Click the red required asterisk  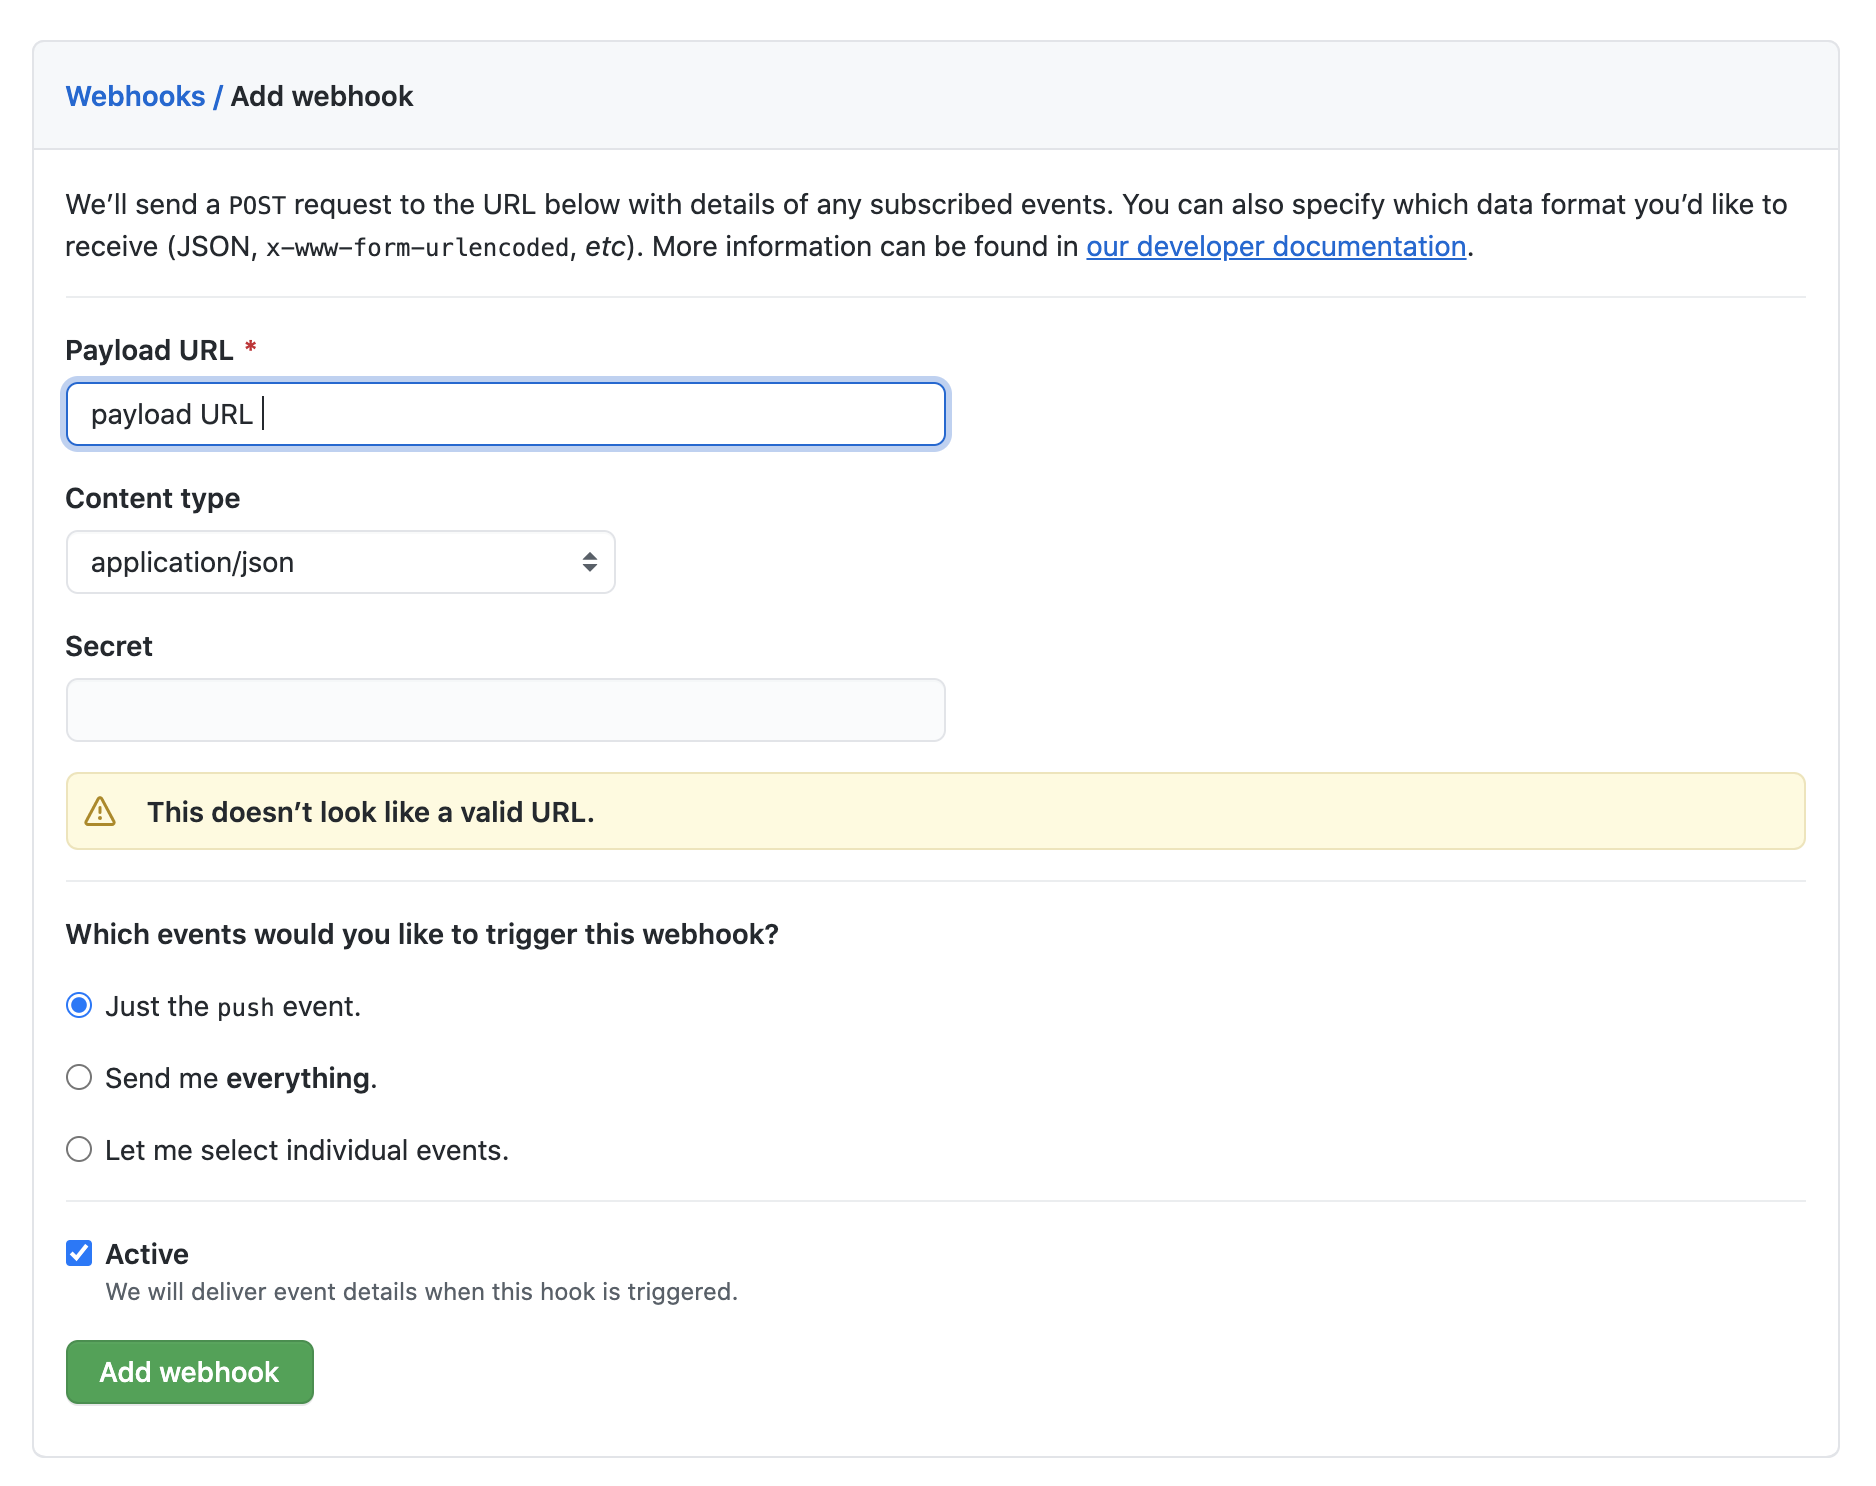pos(251,348)
